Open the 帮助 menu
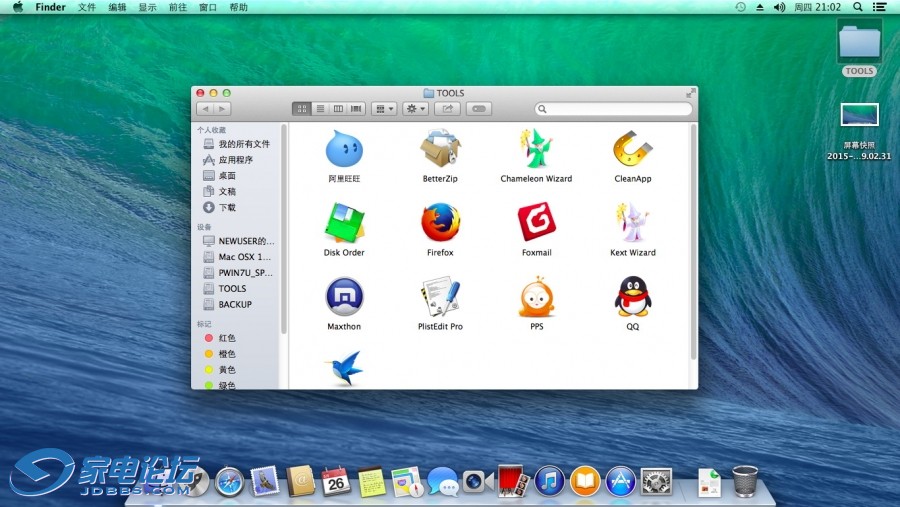The image size is (900, 507). [x=238, y=7]
